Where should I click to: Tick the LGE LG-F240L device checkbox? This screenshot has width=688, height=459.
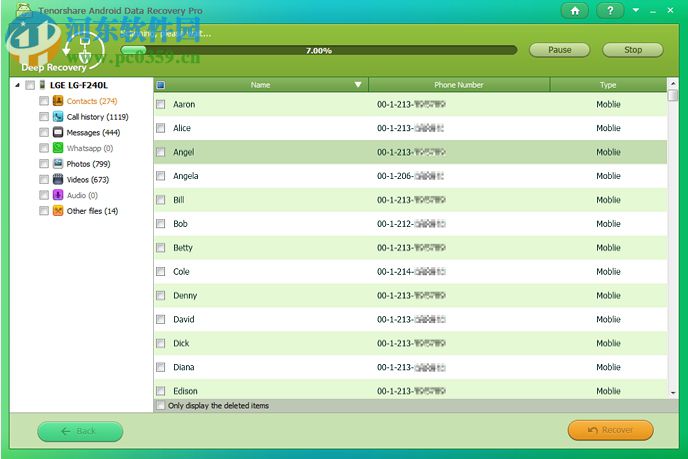coord(30,85)
